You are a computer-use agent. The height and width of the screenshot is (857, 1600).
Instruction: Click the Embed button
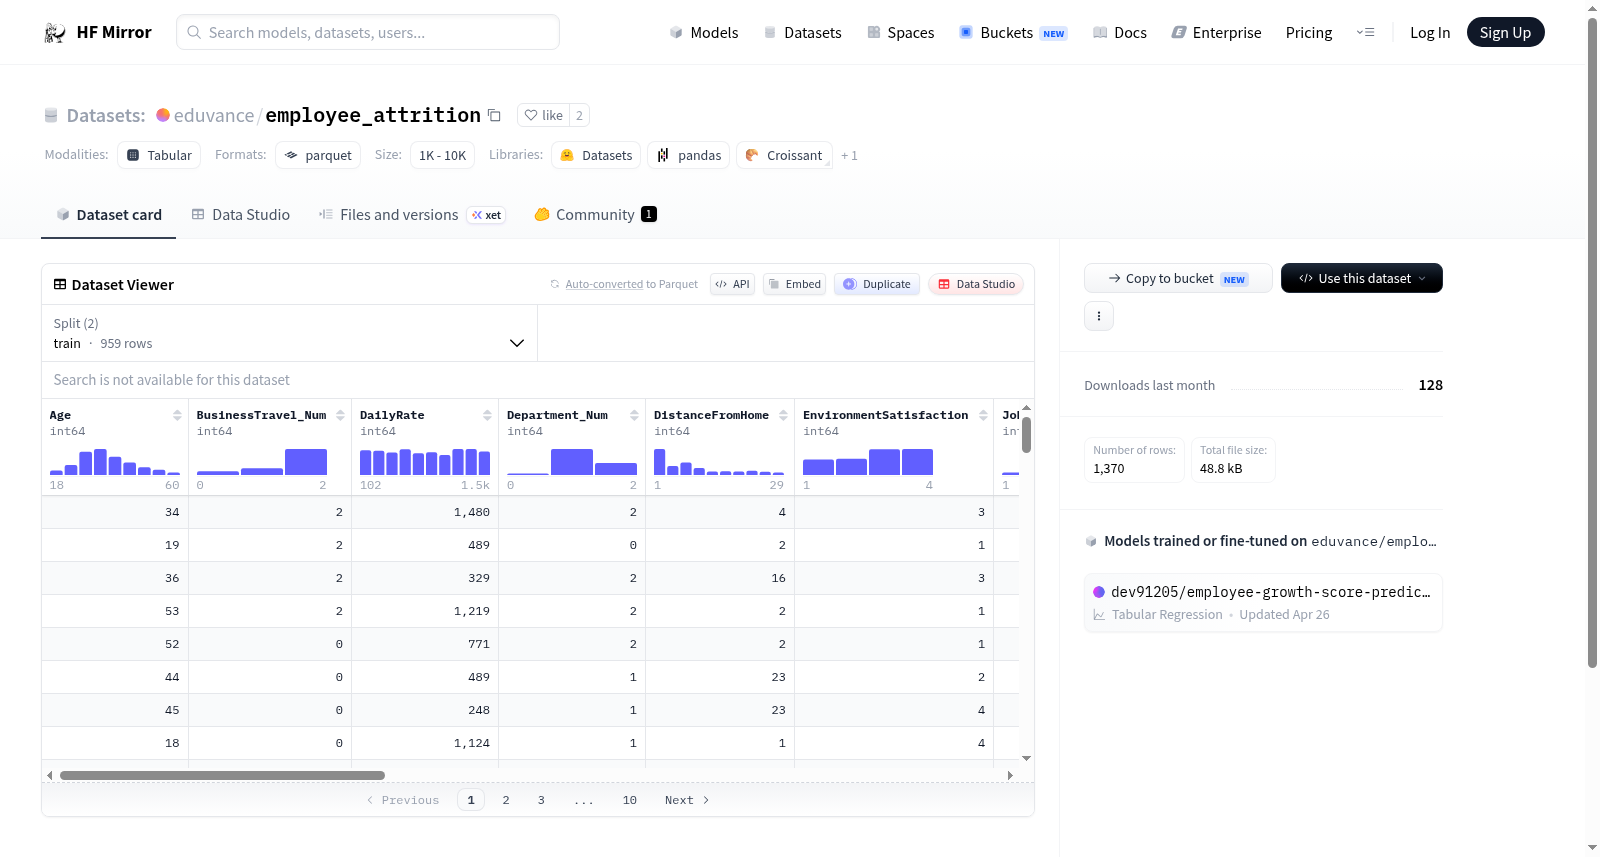[x=794, y=284]
